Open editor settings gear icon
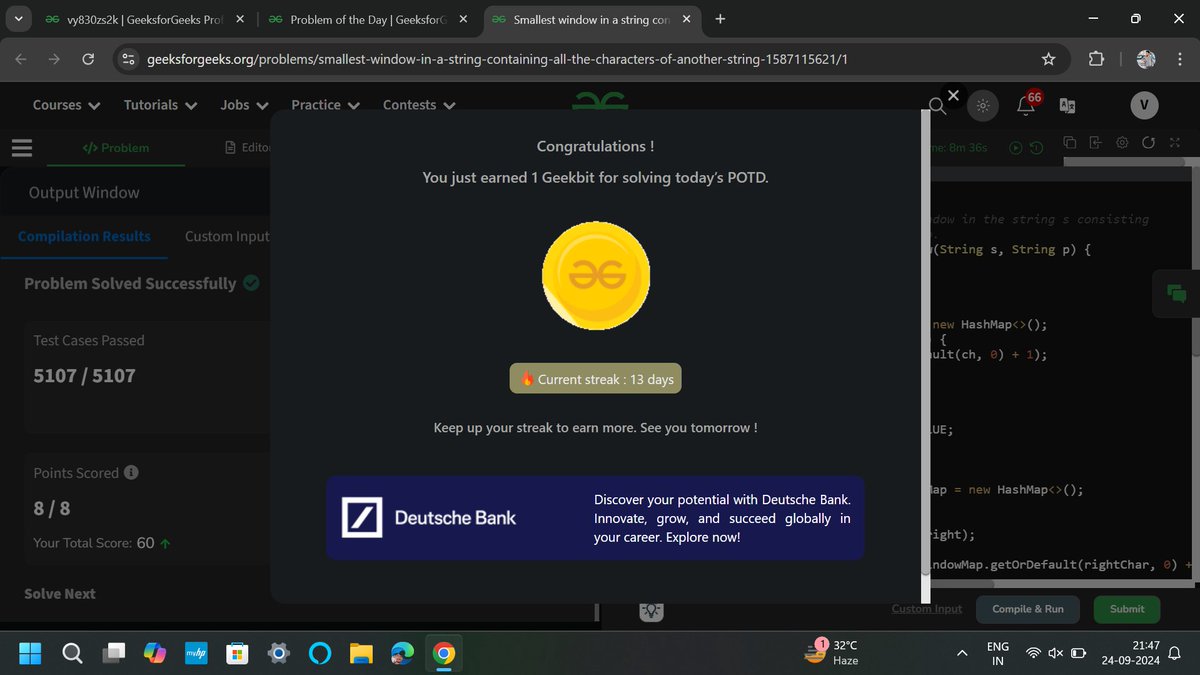Viewport: 1200px width, 675px height. click(1122, 143)
